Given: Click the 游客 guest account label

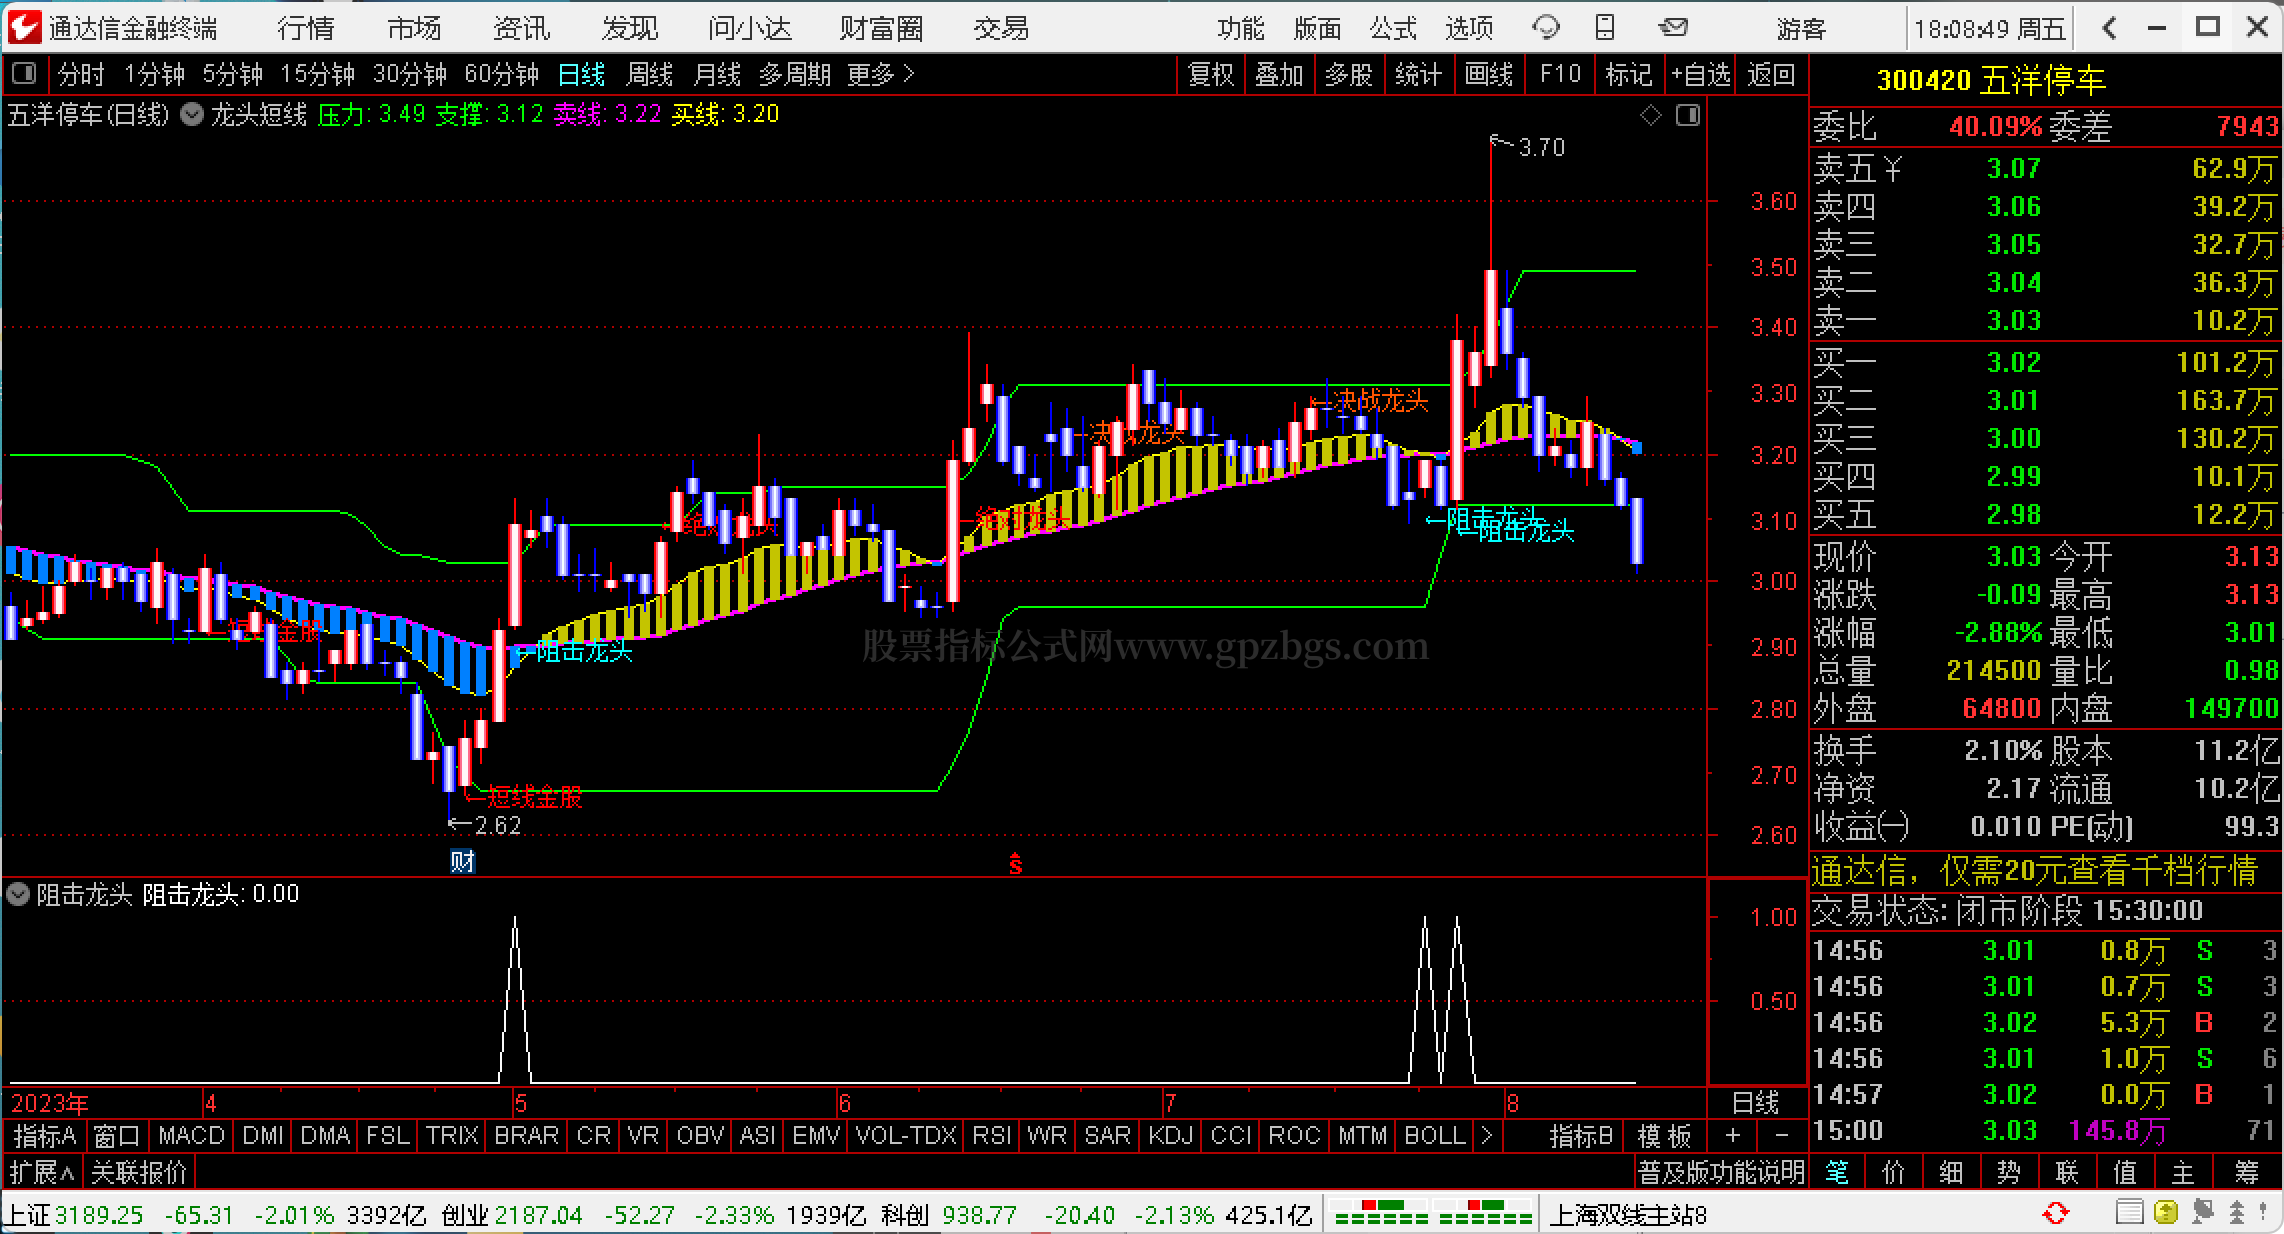Looking at the screenshot, I should 1801,28.
